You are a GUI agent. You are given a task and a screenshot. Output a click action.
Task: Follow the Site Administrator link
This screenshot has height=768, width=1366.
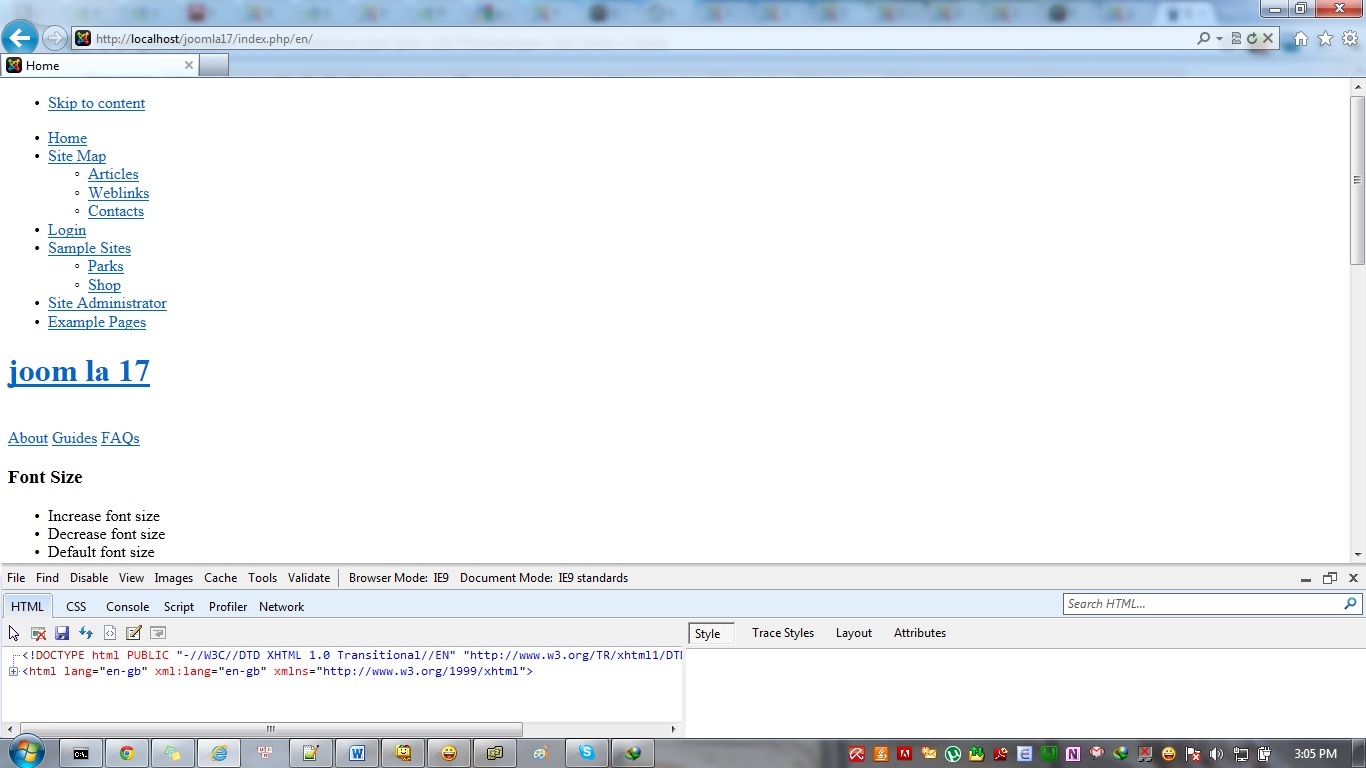107,303
